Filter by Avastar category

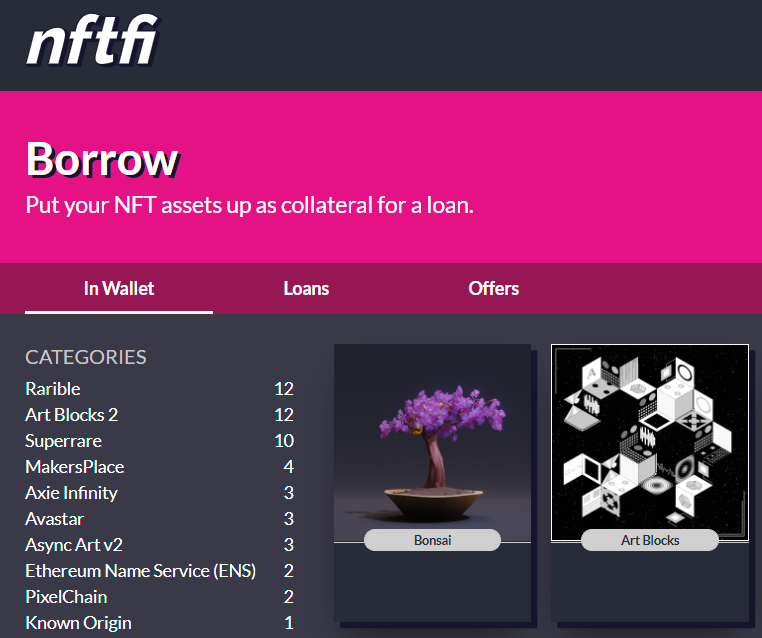tap(54, 519)
